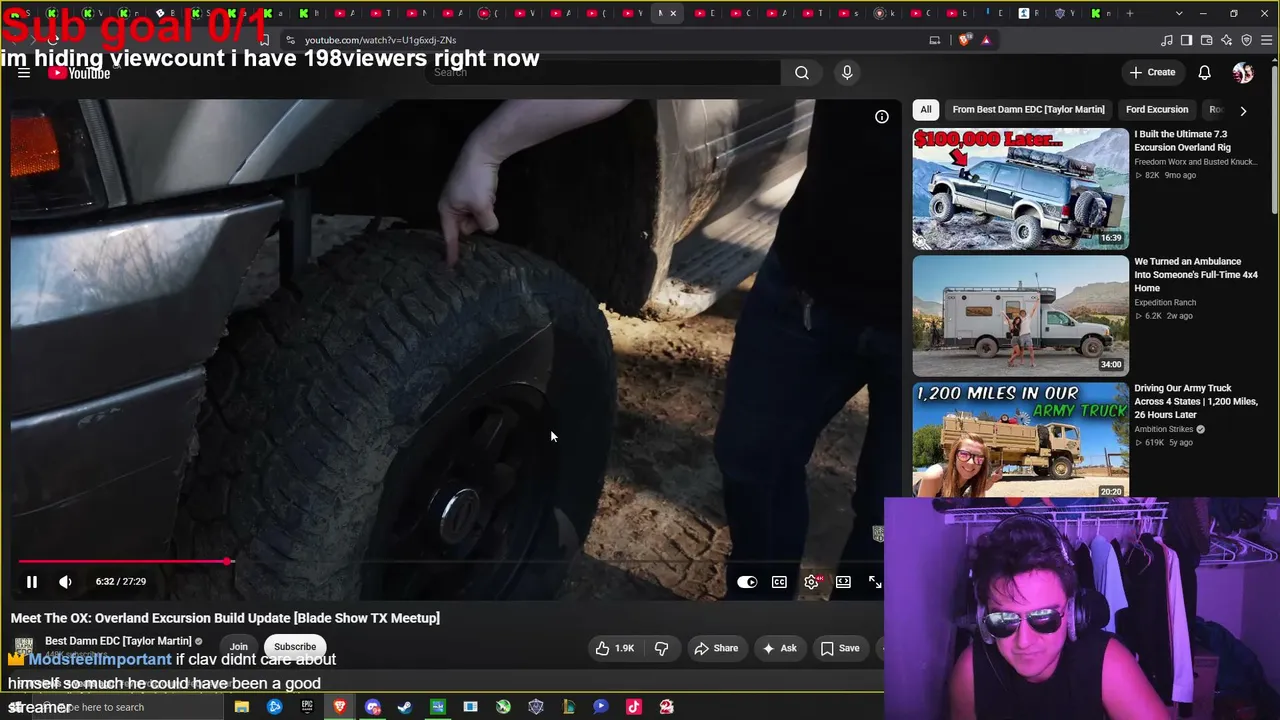Viewport: 1280px width, 720px height.
Task: Save the video to a playlist
Action: click(x=840, y=648)
